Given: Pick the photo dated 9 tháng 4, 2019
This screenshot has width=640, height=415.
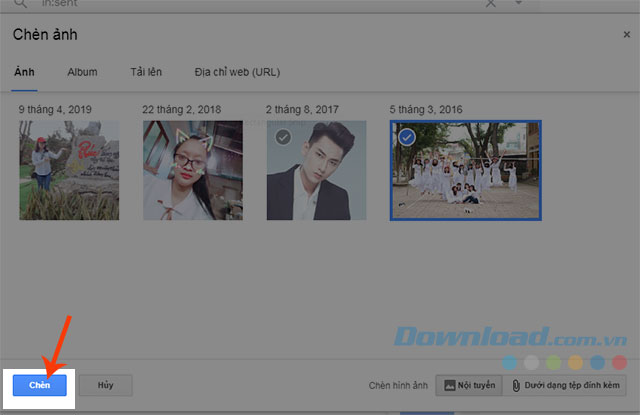Looking at the screenshot, I should pyautogui.click(x=69, y=170).
